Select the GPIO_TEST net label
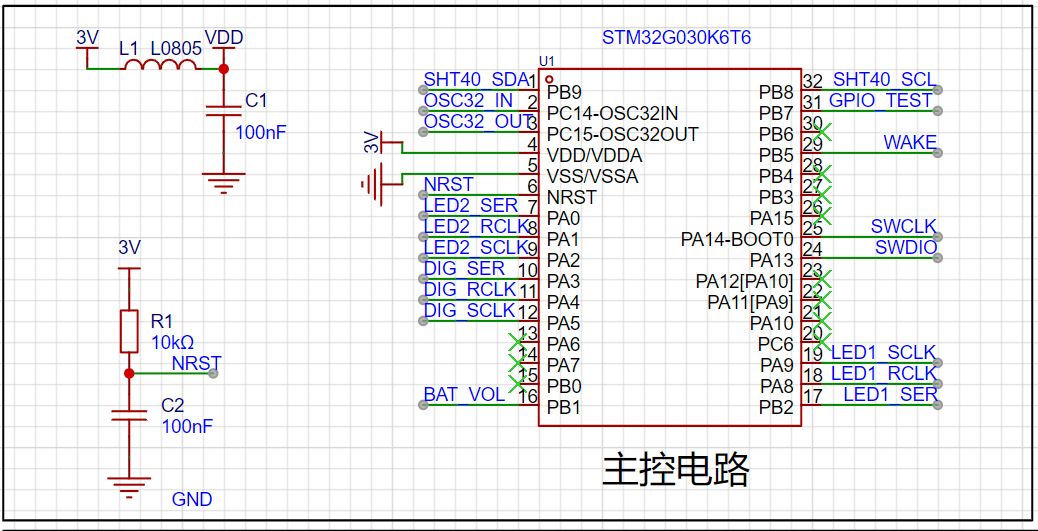Image resolution: width=1038 pixels, height=531 pixels. (x=881, y=101)
